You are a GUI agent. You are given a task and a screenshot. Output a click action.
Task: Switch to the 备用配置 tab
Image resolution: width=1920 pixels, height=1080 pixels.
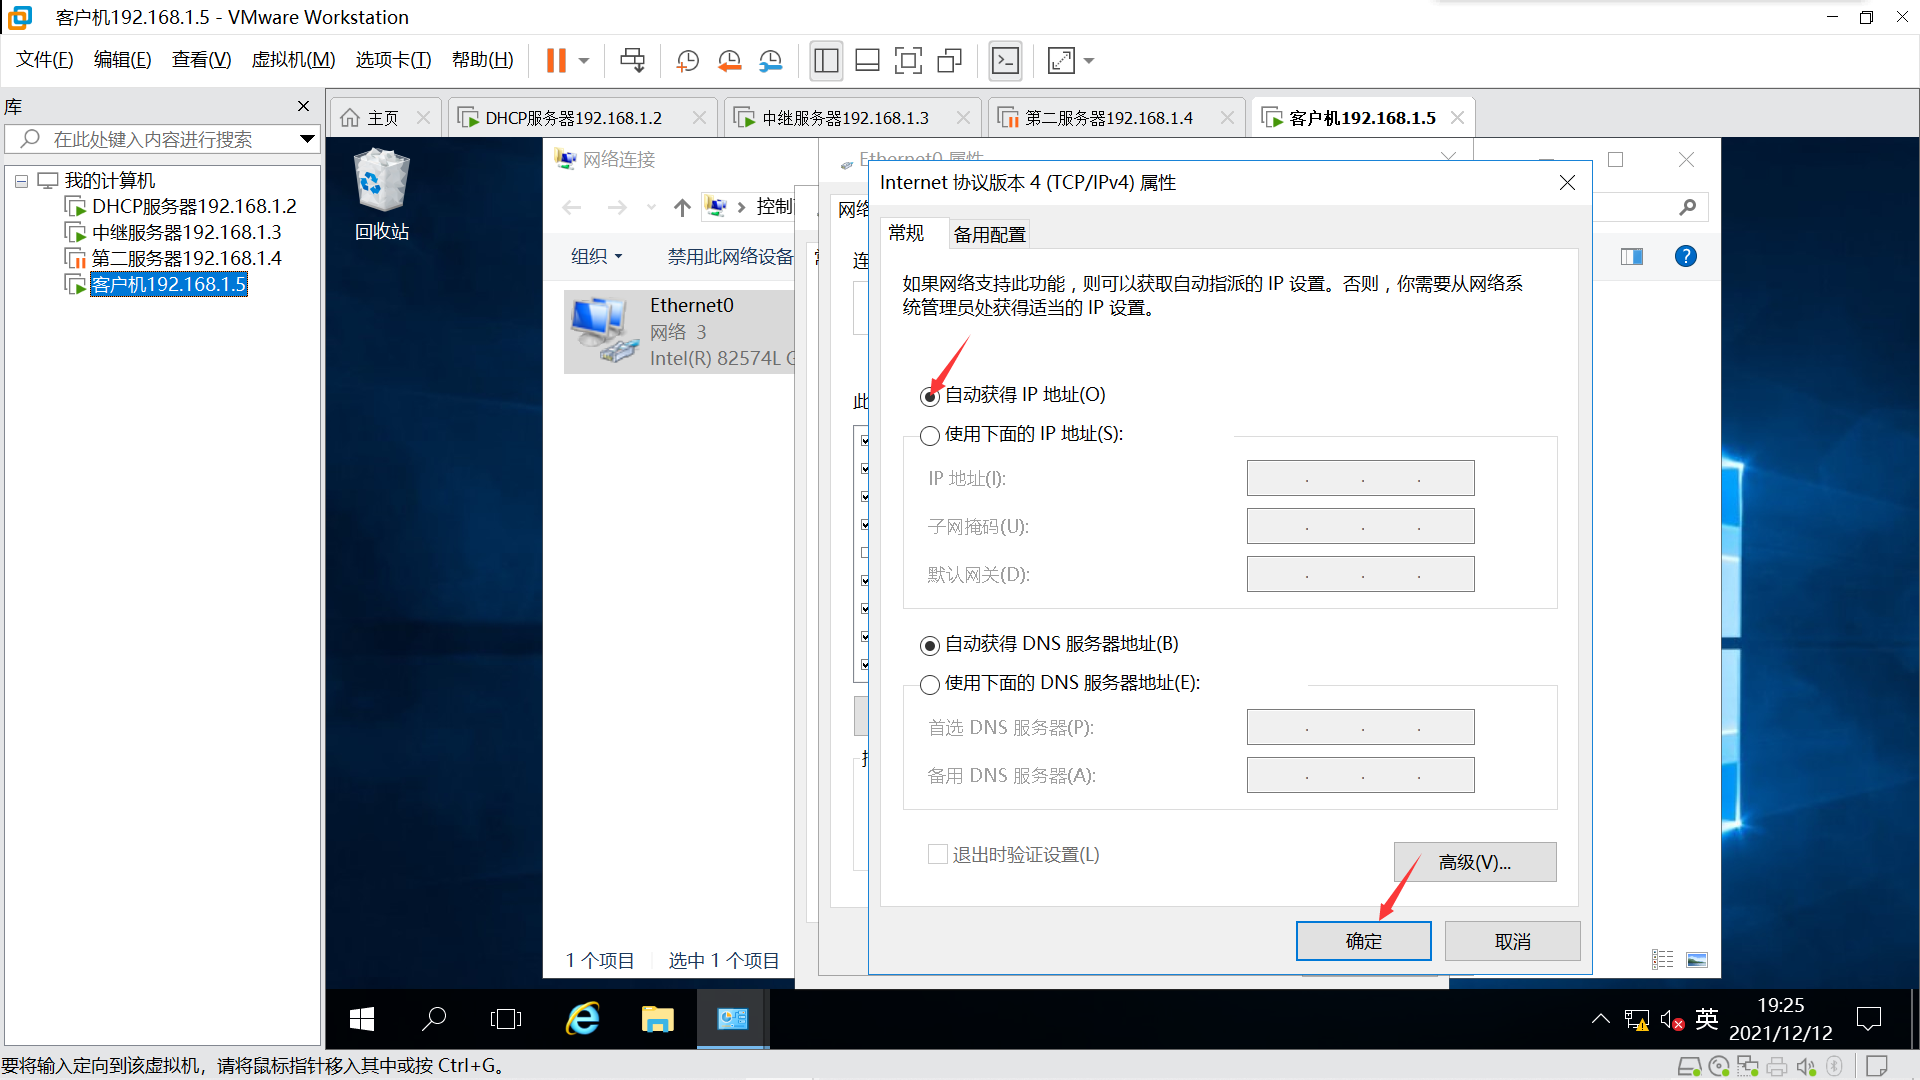click(989, 234)
